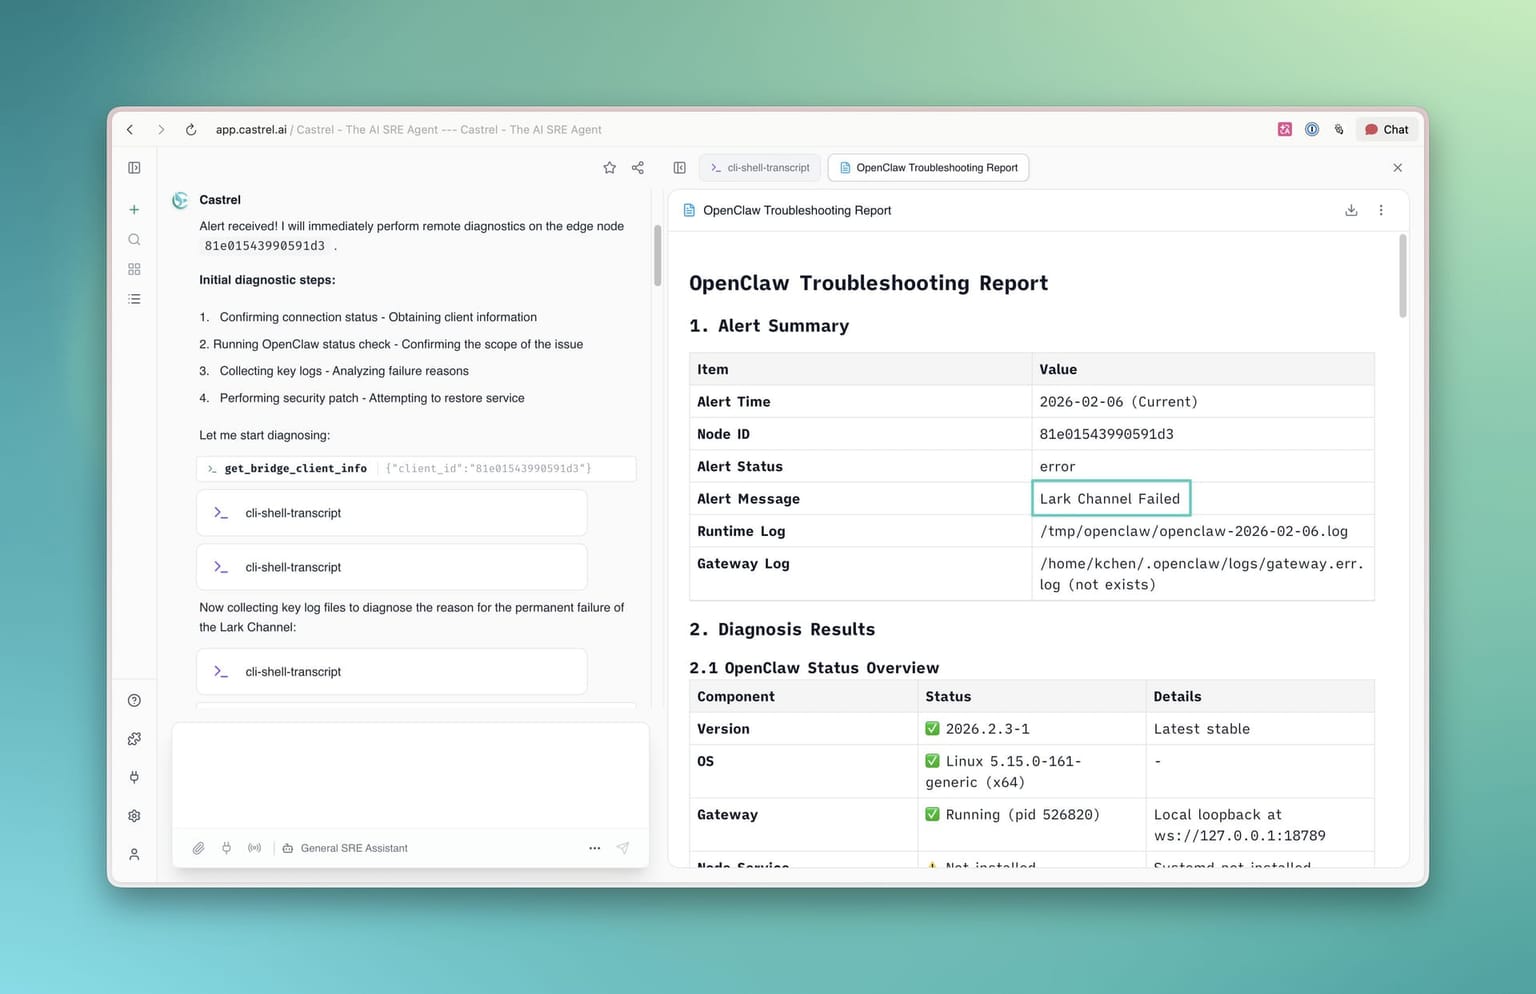Select the OpenClaw Troubleshooting Report tab
1536x994 pixels.
(928, 168)
